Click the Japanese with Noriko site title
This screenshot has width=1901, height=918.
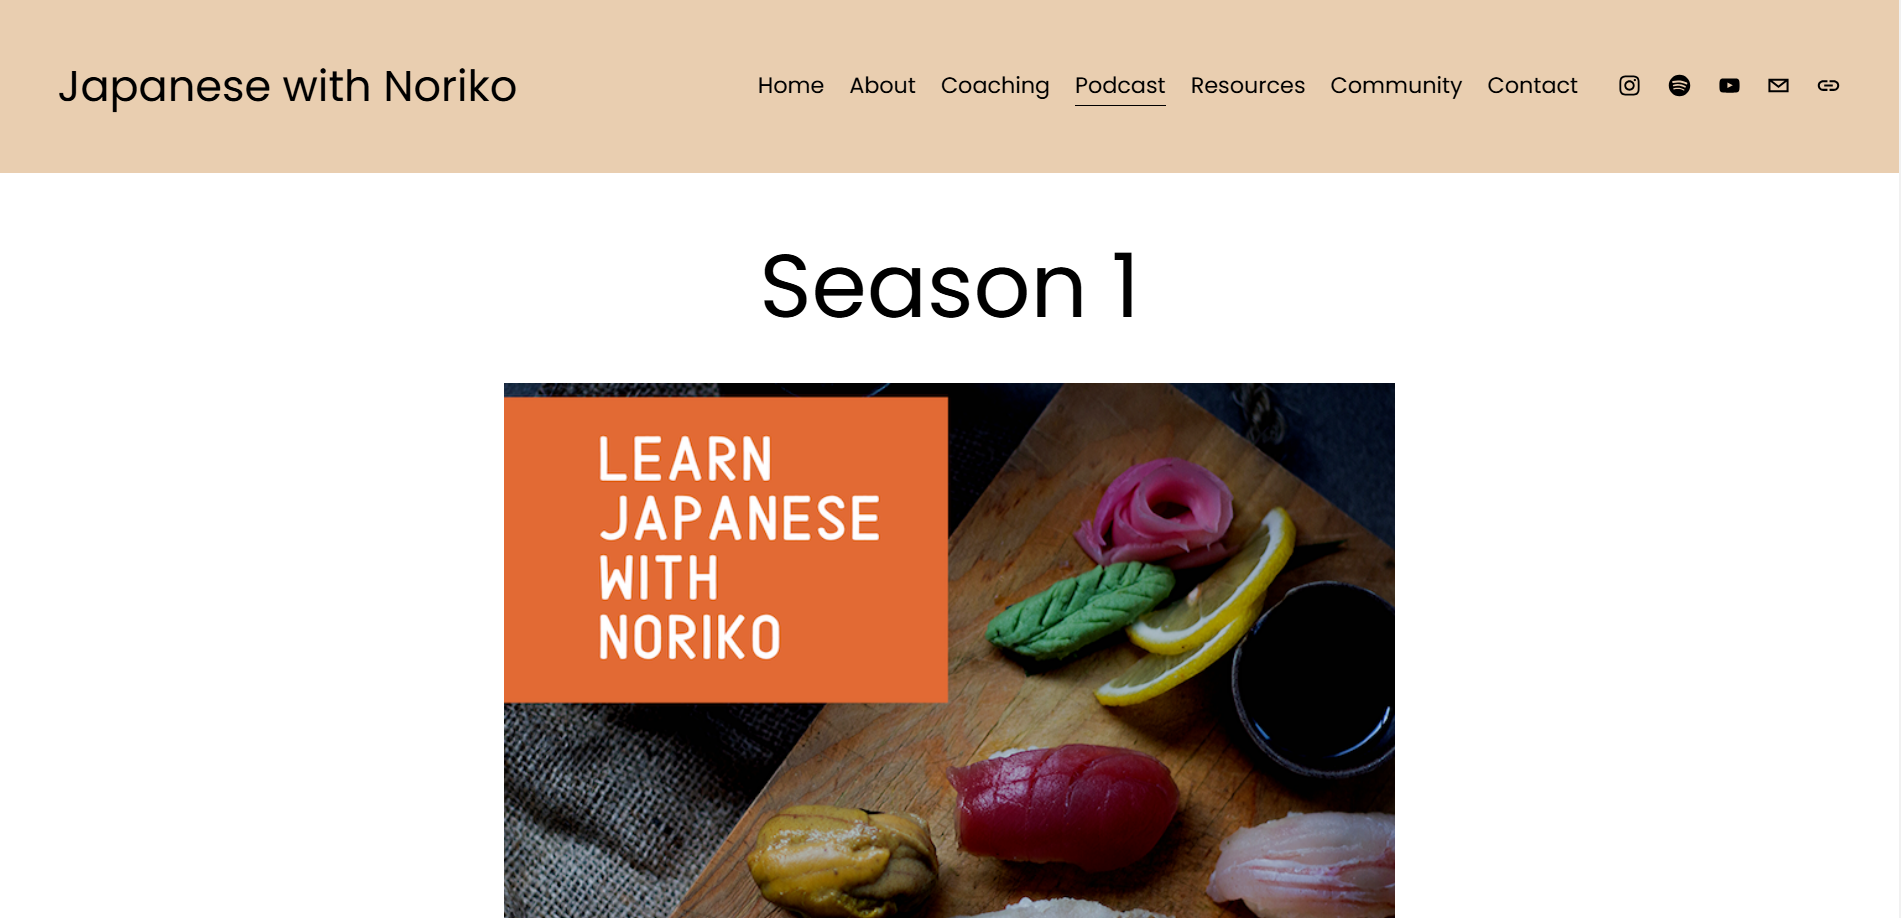(x=288, y=87)
